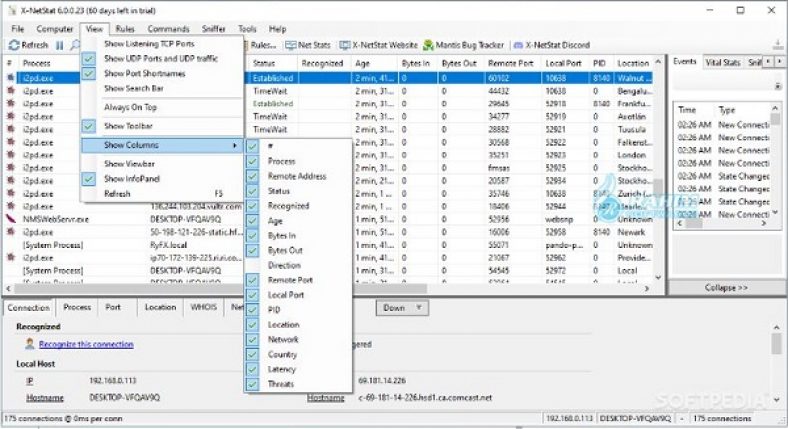Click the person icon beside Recognize this connection

click(x=30, y=344)
